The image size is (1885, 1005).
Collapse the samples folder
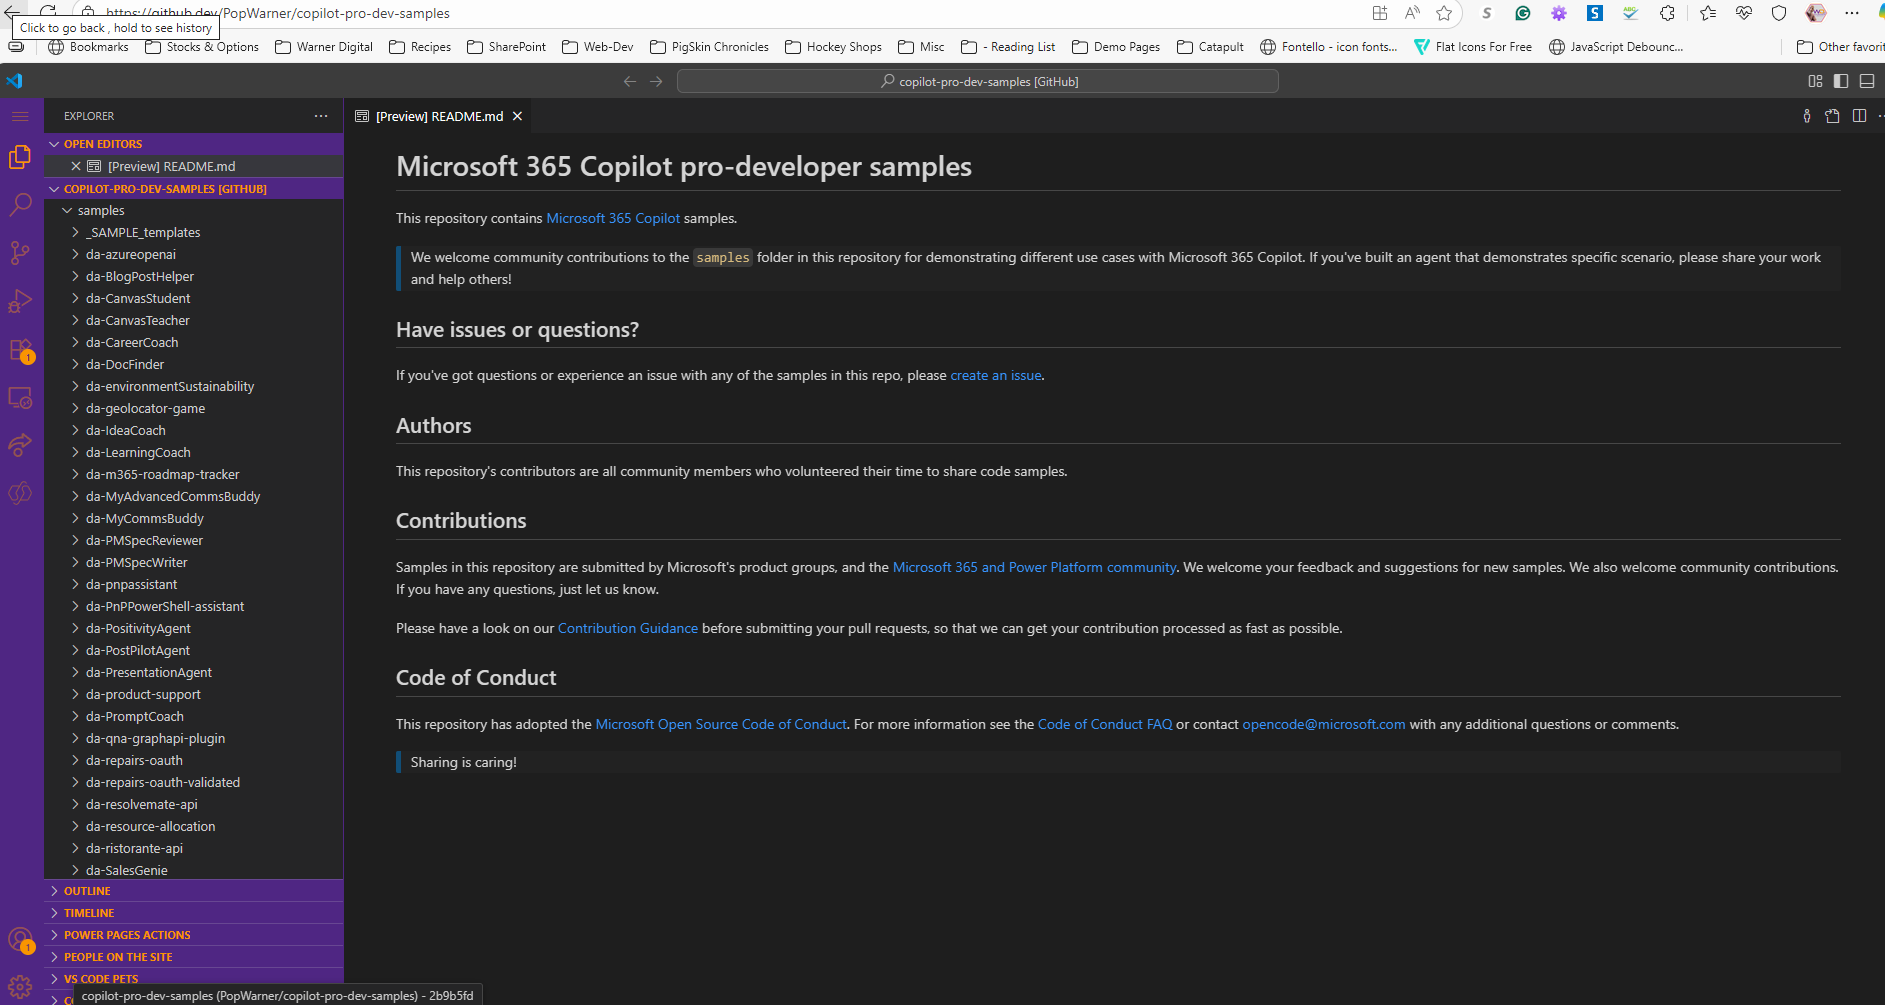[194, 211]
